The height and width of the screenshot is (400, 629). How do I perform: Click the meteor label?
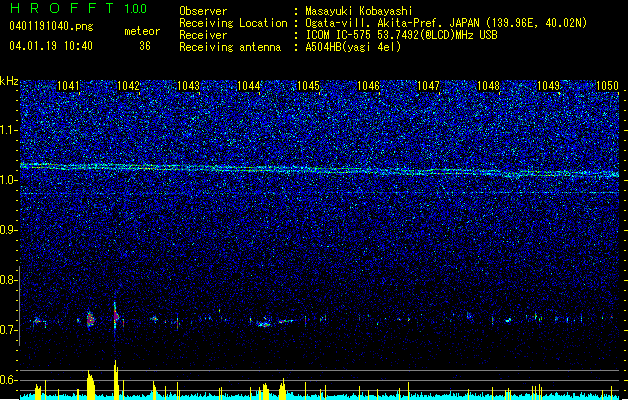(x=142, y=31)
